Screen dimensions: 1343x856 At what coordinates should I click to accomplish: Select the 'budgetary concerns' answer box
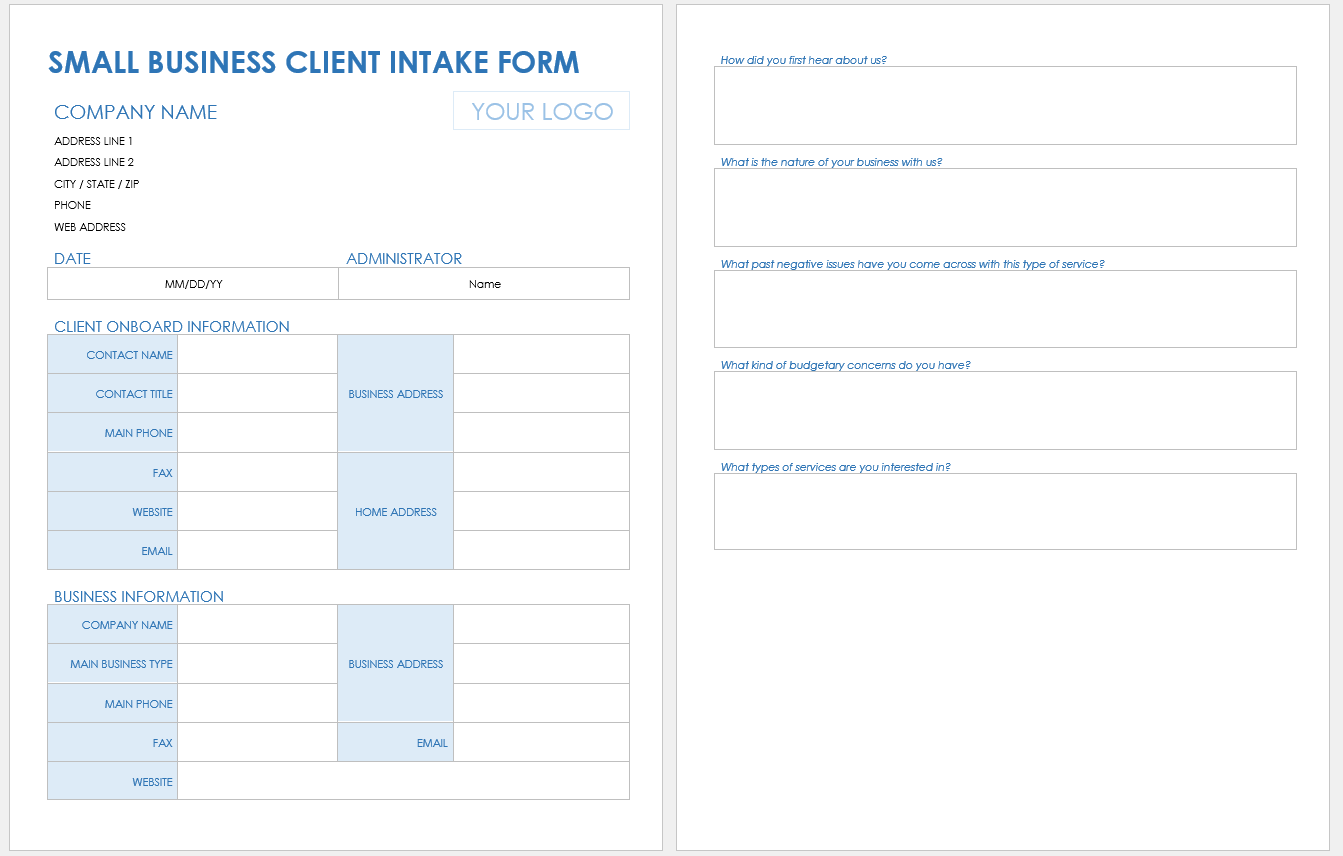[1004, 410]
